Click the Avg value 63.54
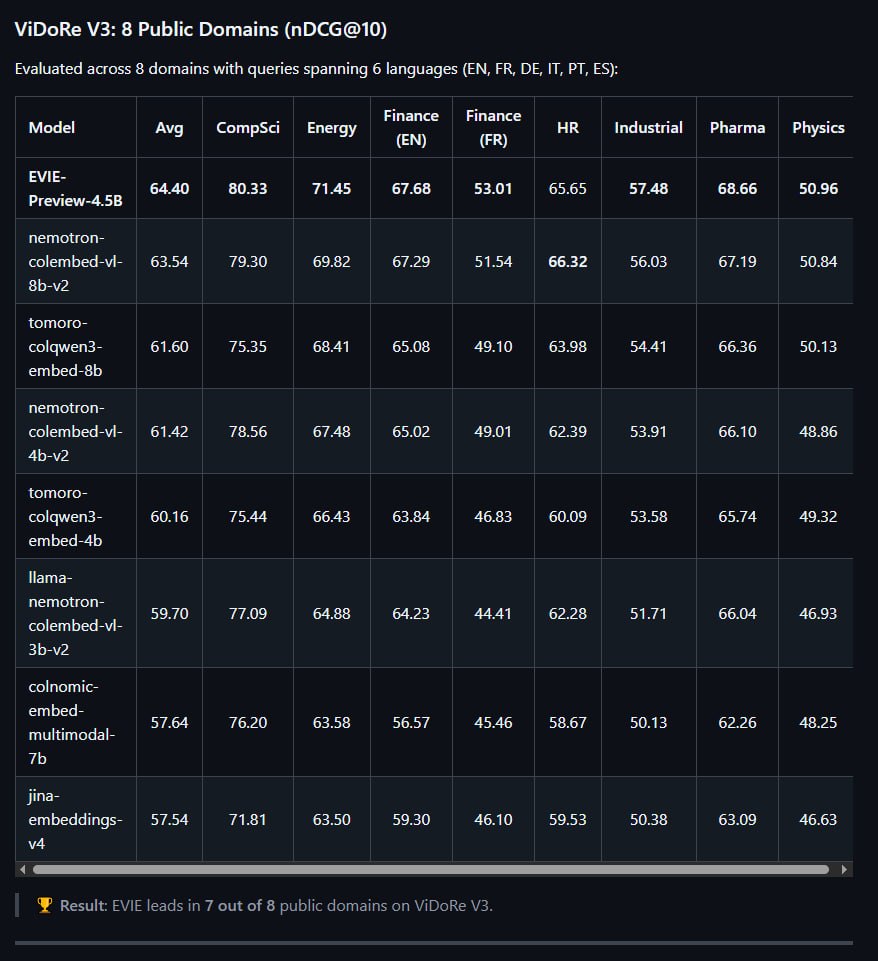Viewport: 878px width, 961px height. click(x=169, y=261)
